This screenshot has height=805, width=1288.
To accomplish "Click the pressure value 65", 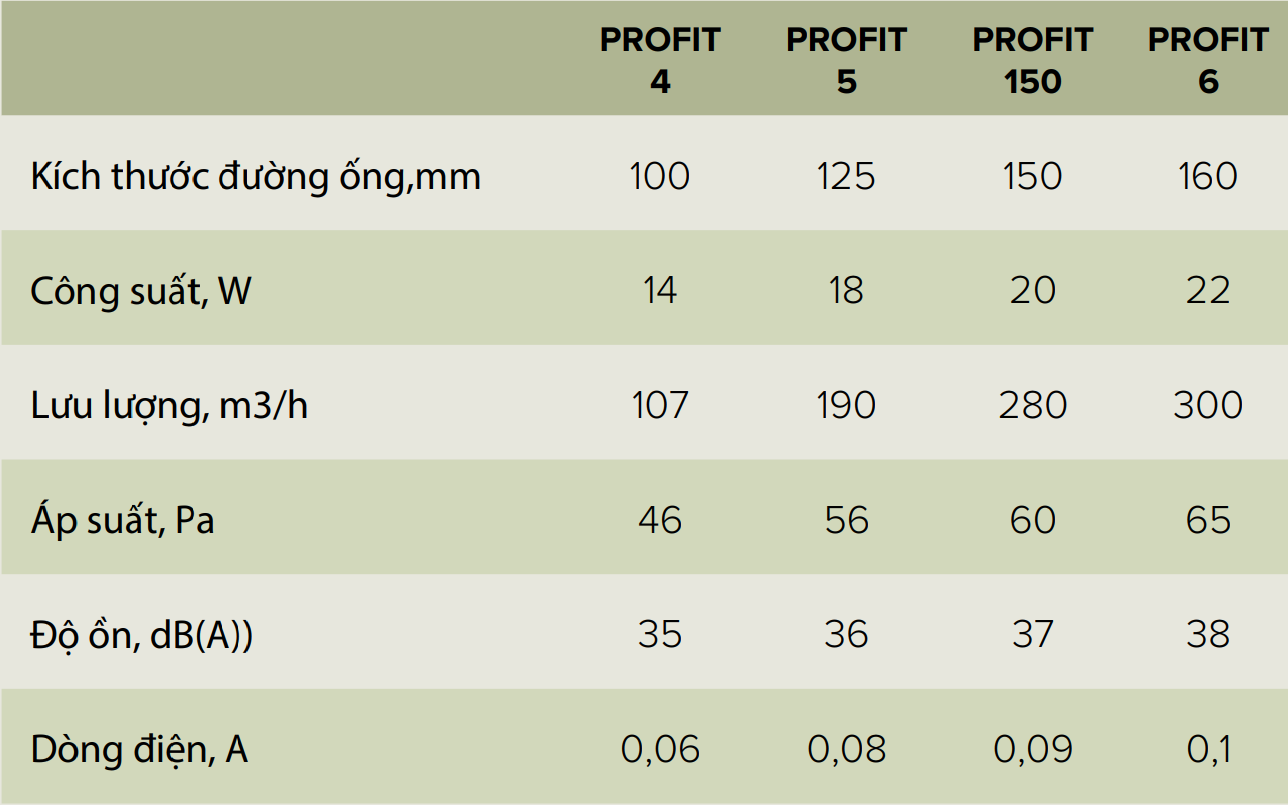I will pyautogui.click(x=1208, y=521).
